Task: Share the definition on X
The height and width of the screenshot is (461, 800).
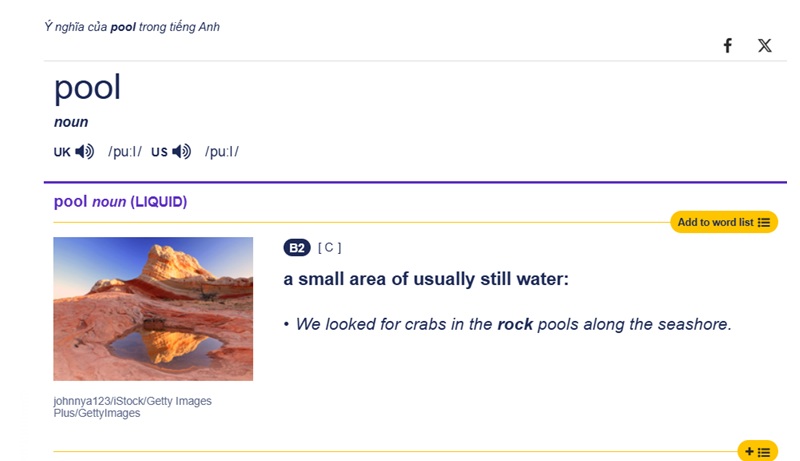Action: (764, 45)
